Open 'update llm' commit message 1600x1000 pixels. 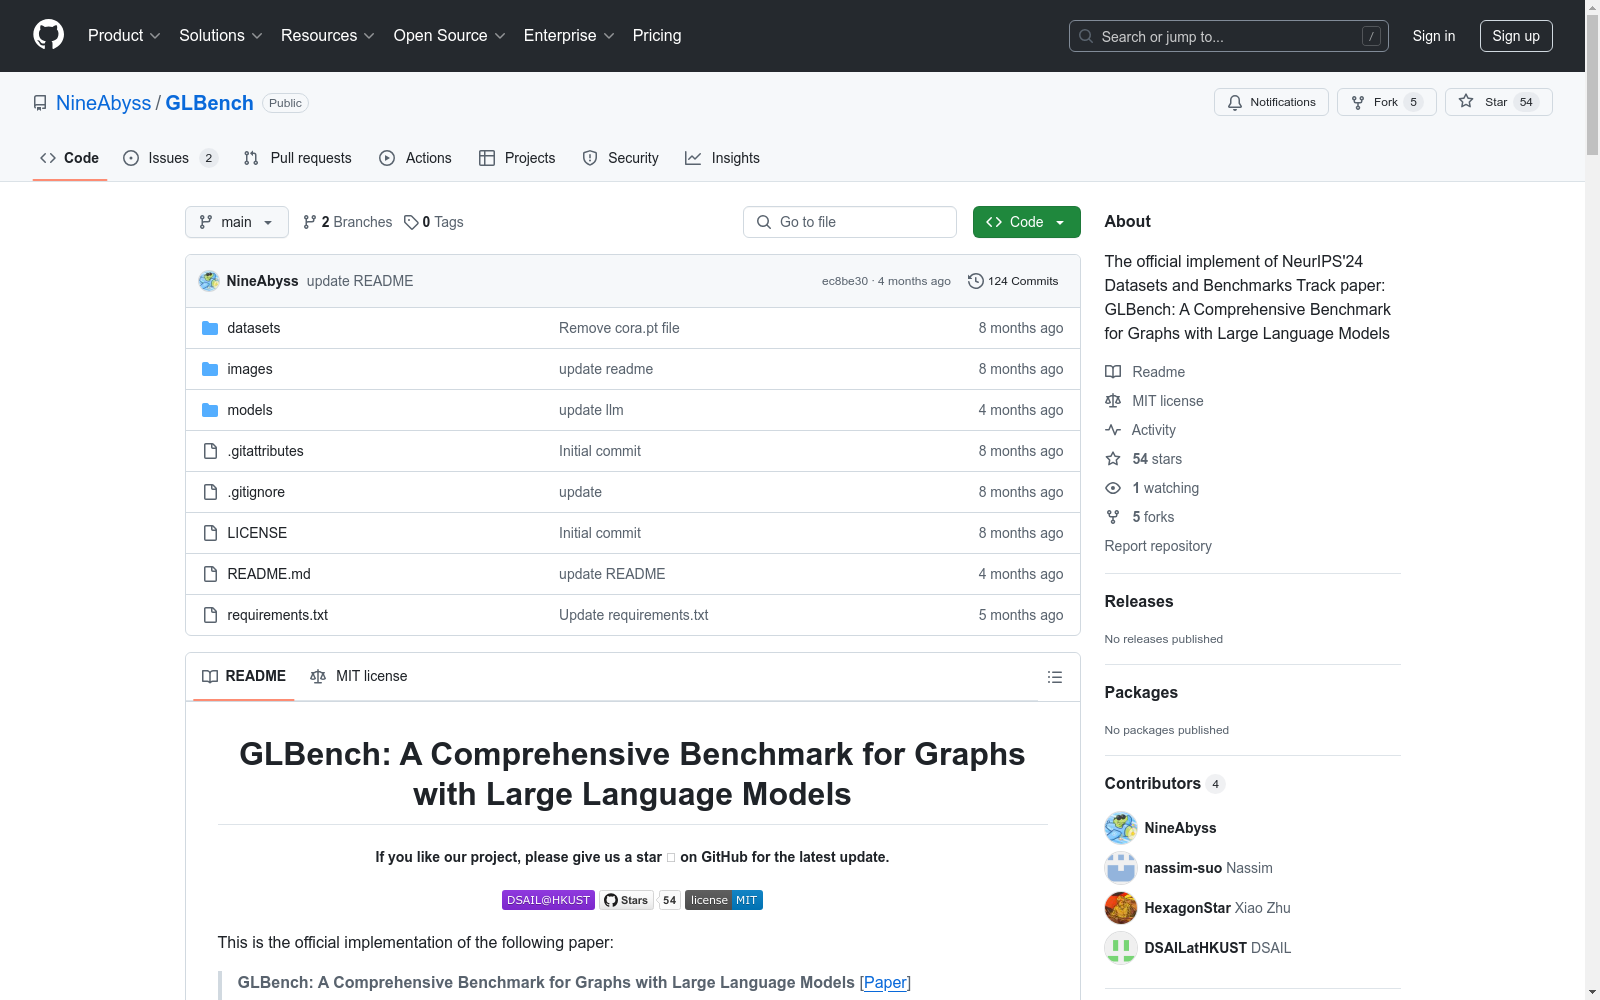[591, 410]
